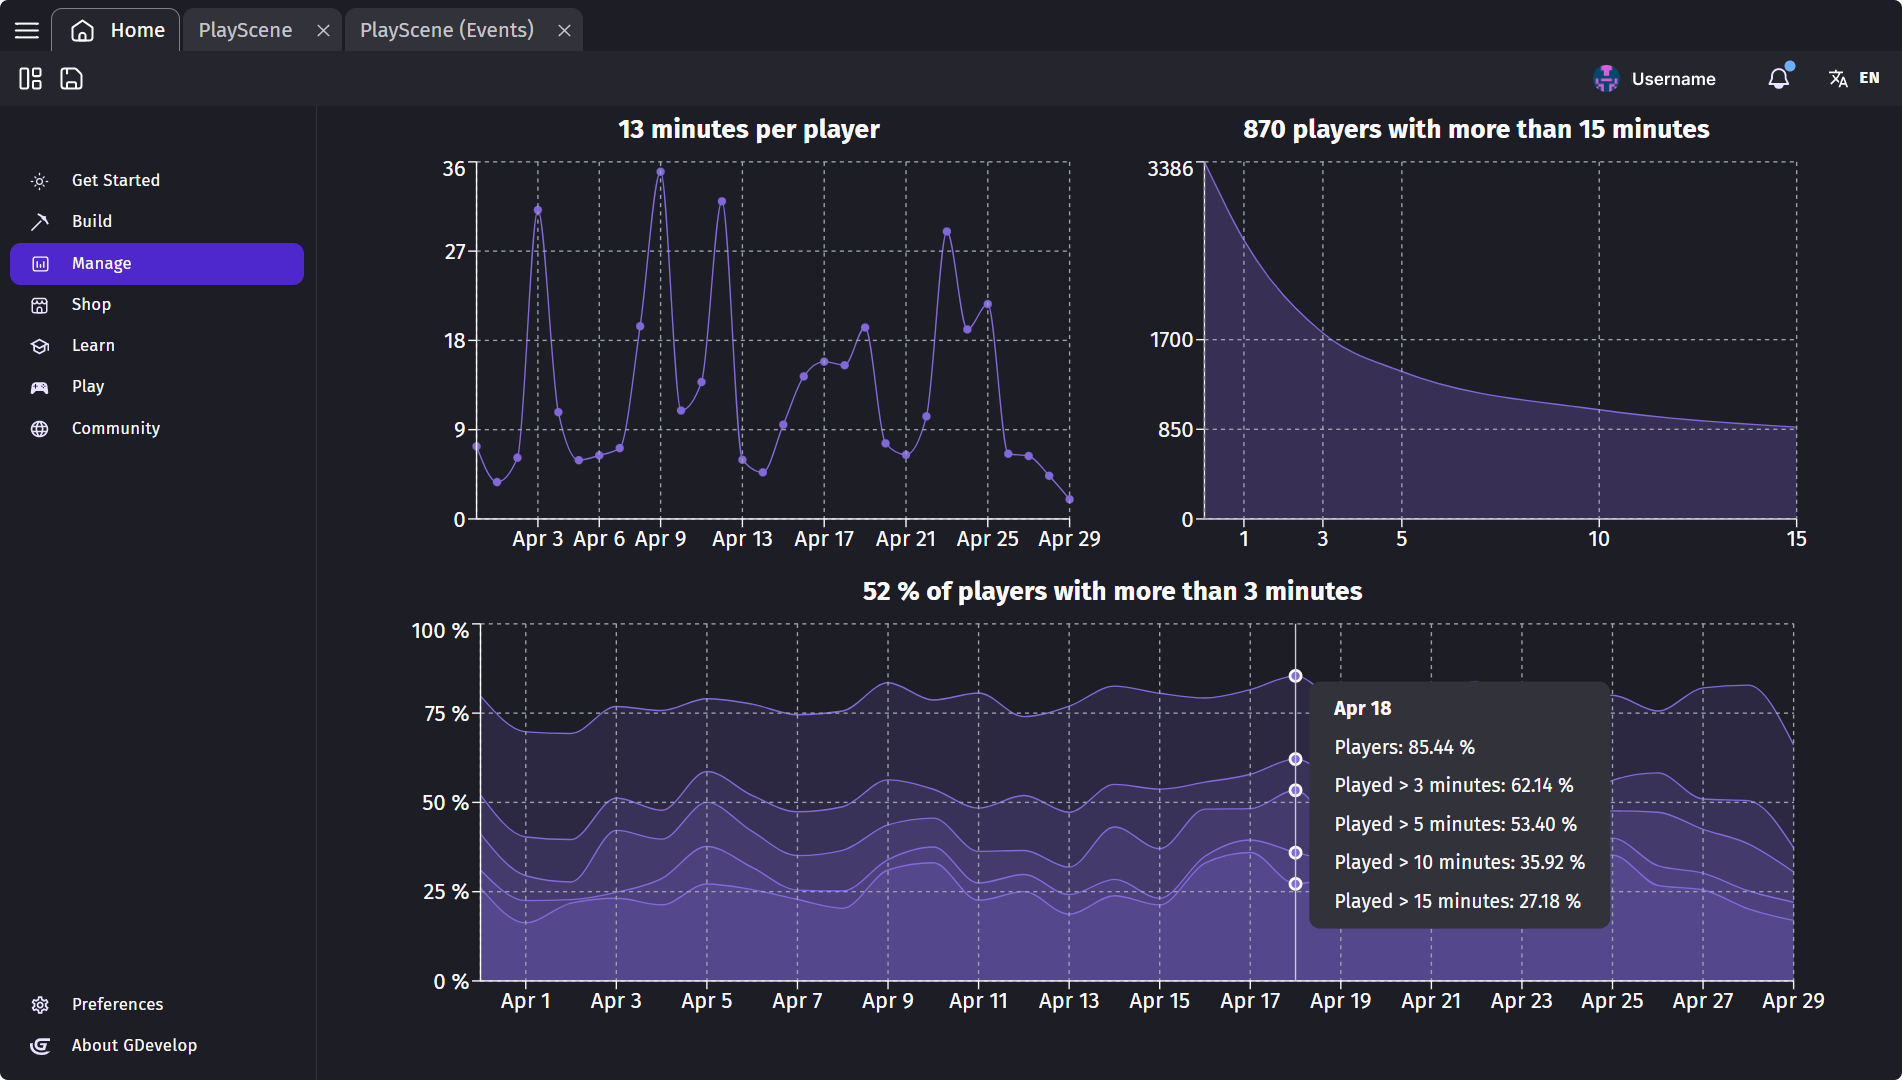Open the notifications bell
This screenshot has height=1080, width=1902.
click(x=1778, y=78)
